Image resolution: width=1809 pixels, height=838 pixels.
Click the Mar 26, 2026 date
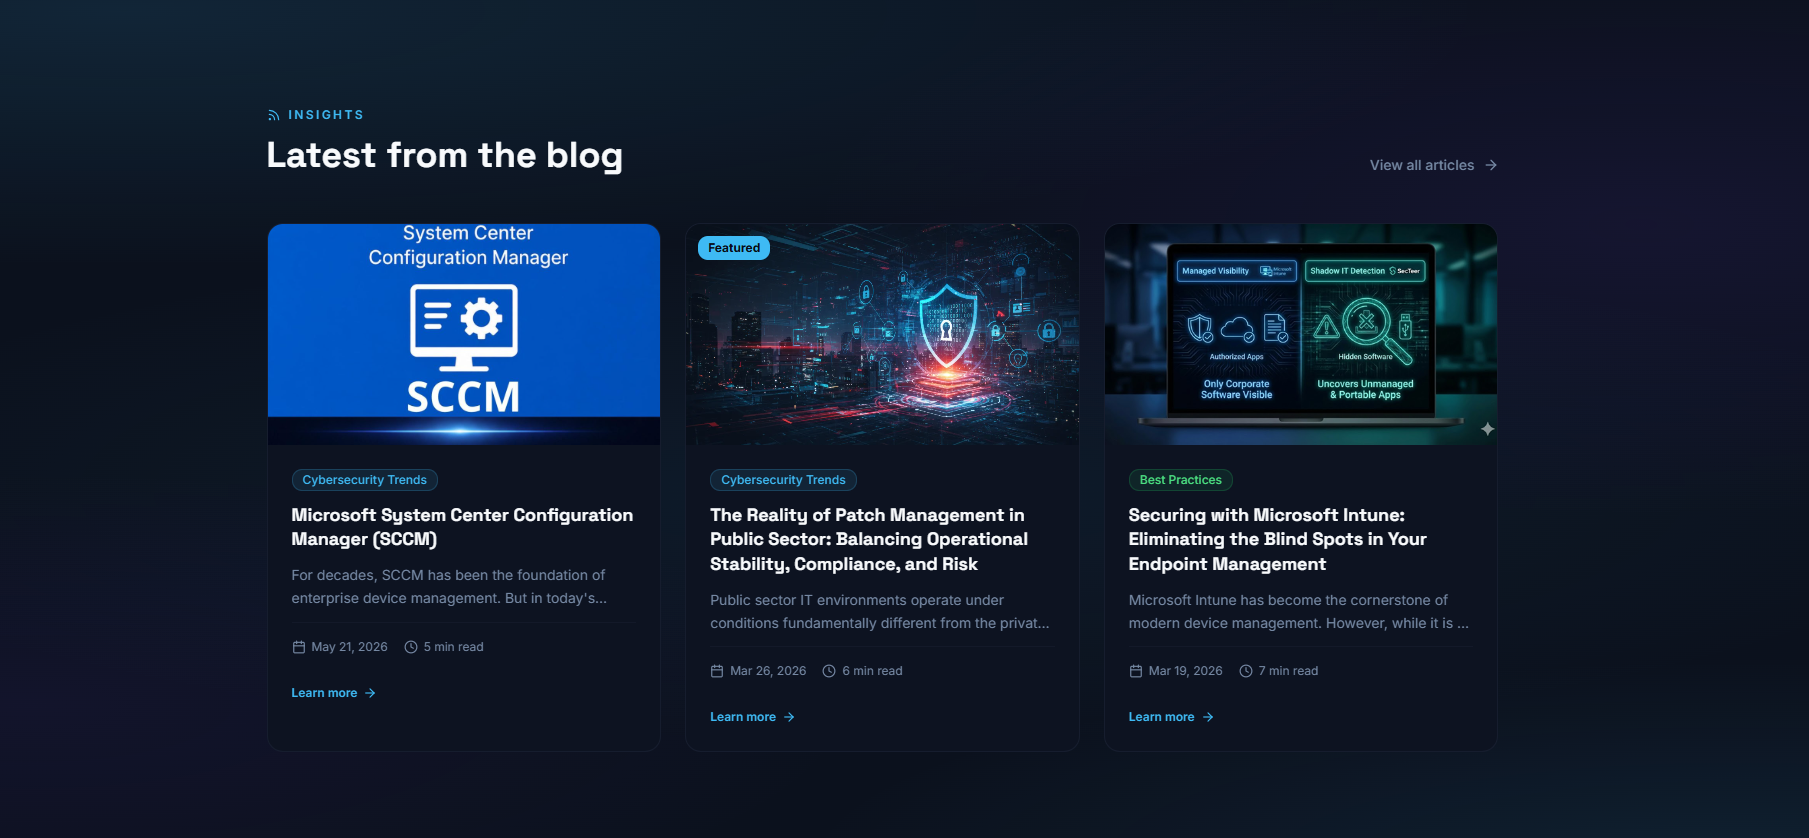click(768, 671)
